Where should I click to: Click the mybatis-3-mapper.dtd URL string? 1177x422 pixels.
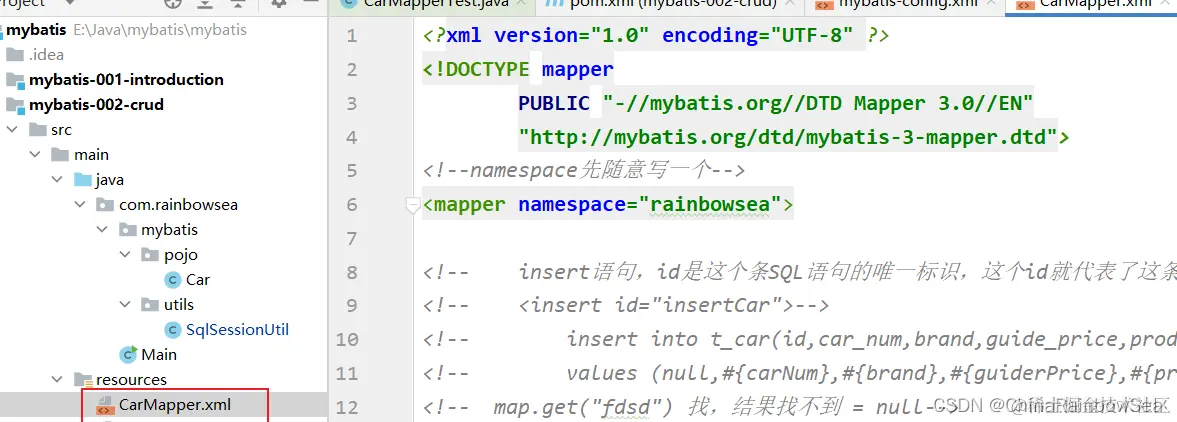[788, 137]
